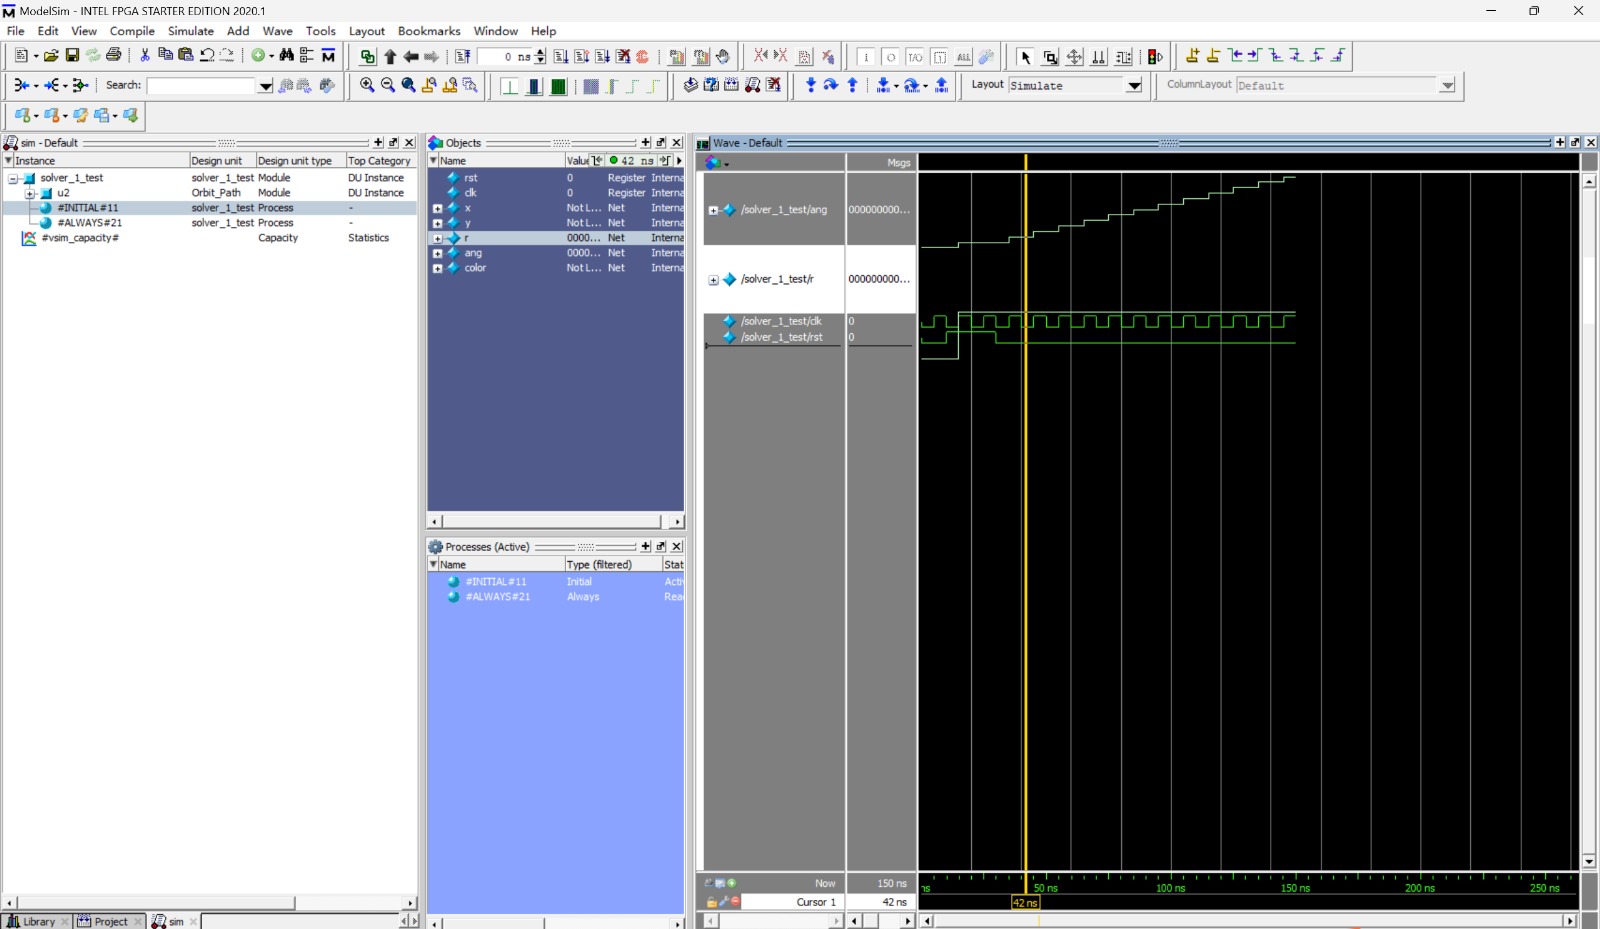Save using the floppy disk icon
Screen dimensions: 1600x929
click(x=72, y=56)
